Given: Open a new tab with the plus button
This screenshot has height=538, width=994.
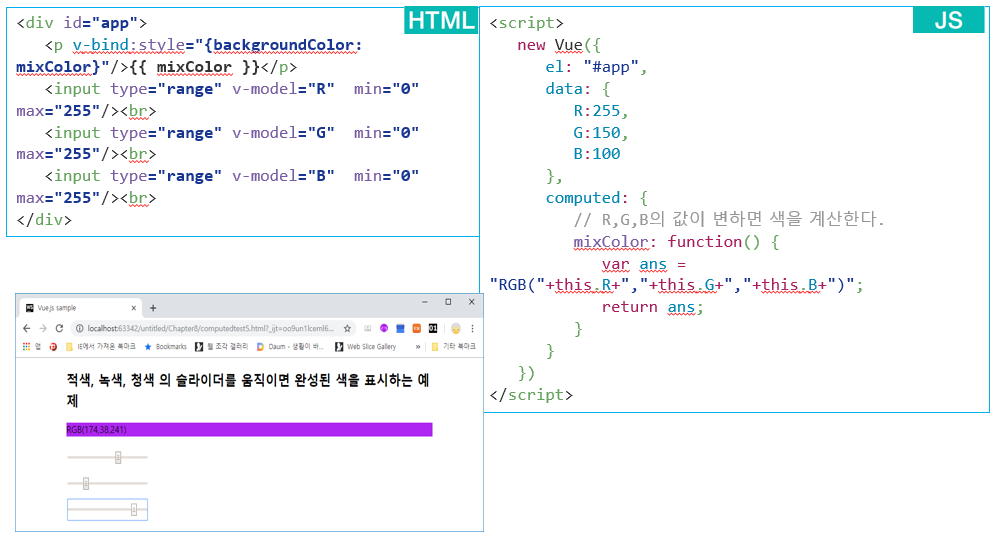Looking at the screenshot, I should coord(153,308).
